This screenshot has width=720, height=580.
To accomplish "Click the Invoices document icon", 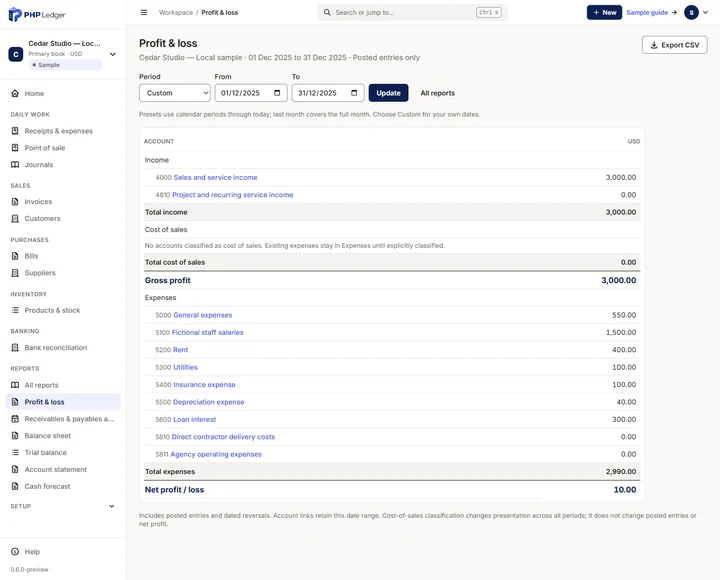I will (x=15, y=202).
